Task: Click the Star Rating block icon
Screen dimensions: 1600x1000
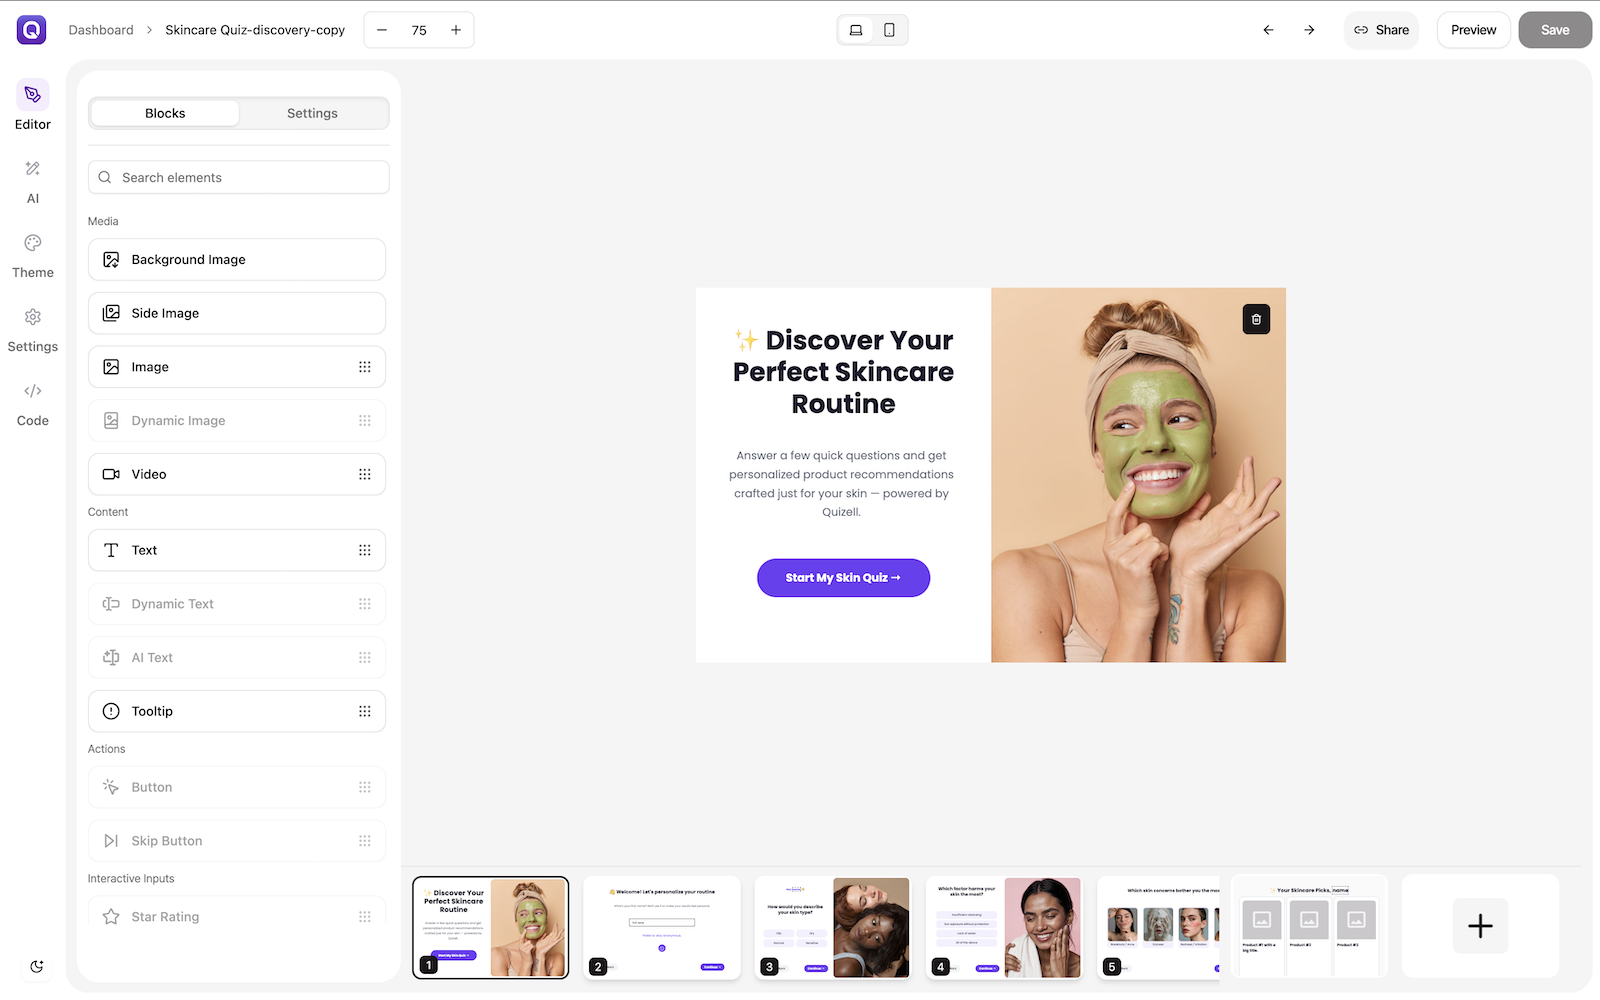Action: (111, 917)
